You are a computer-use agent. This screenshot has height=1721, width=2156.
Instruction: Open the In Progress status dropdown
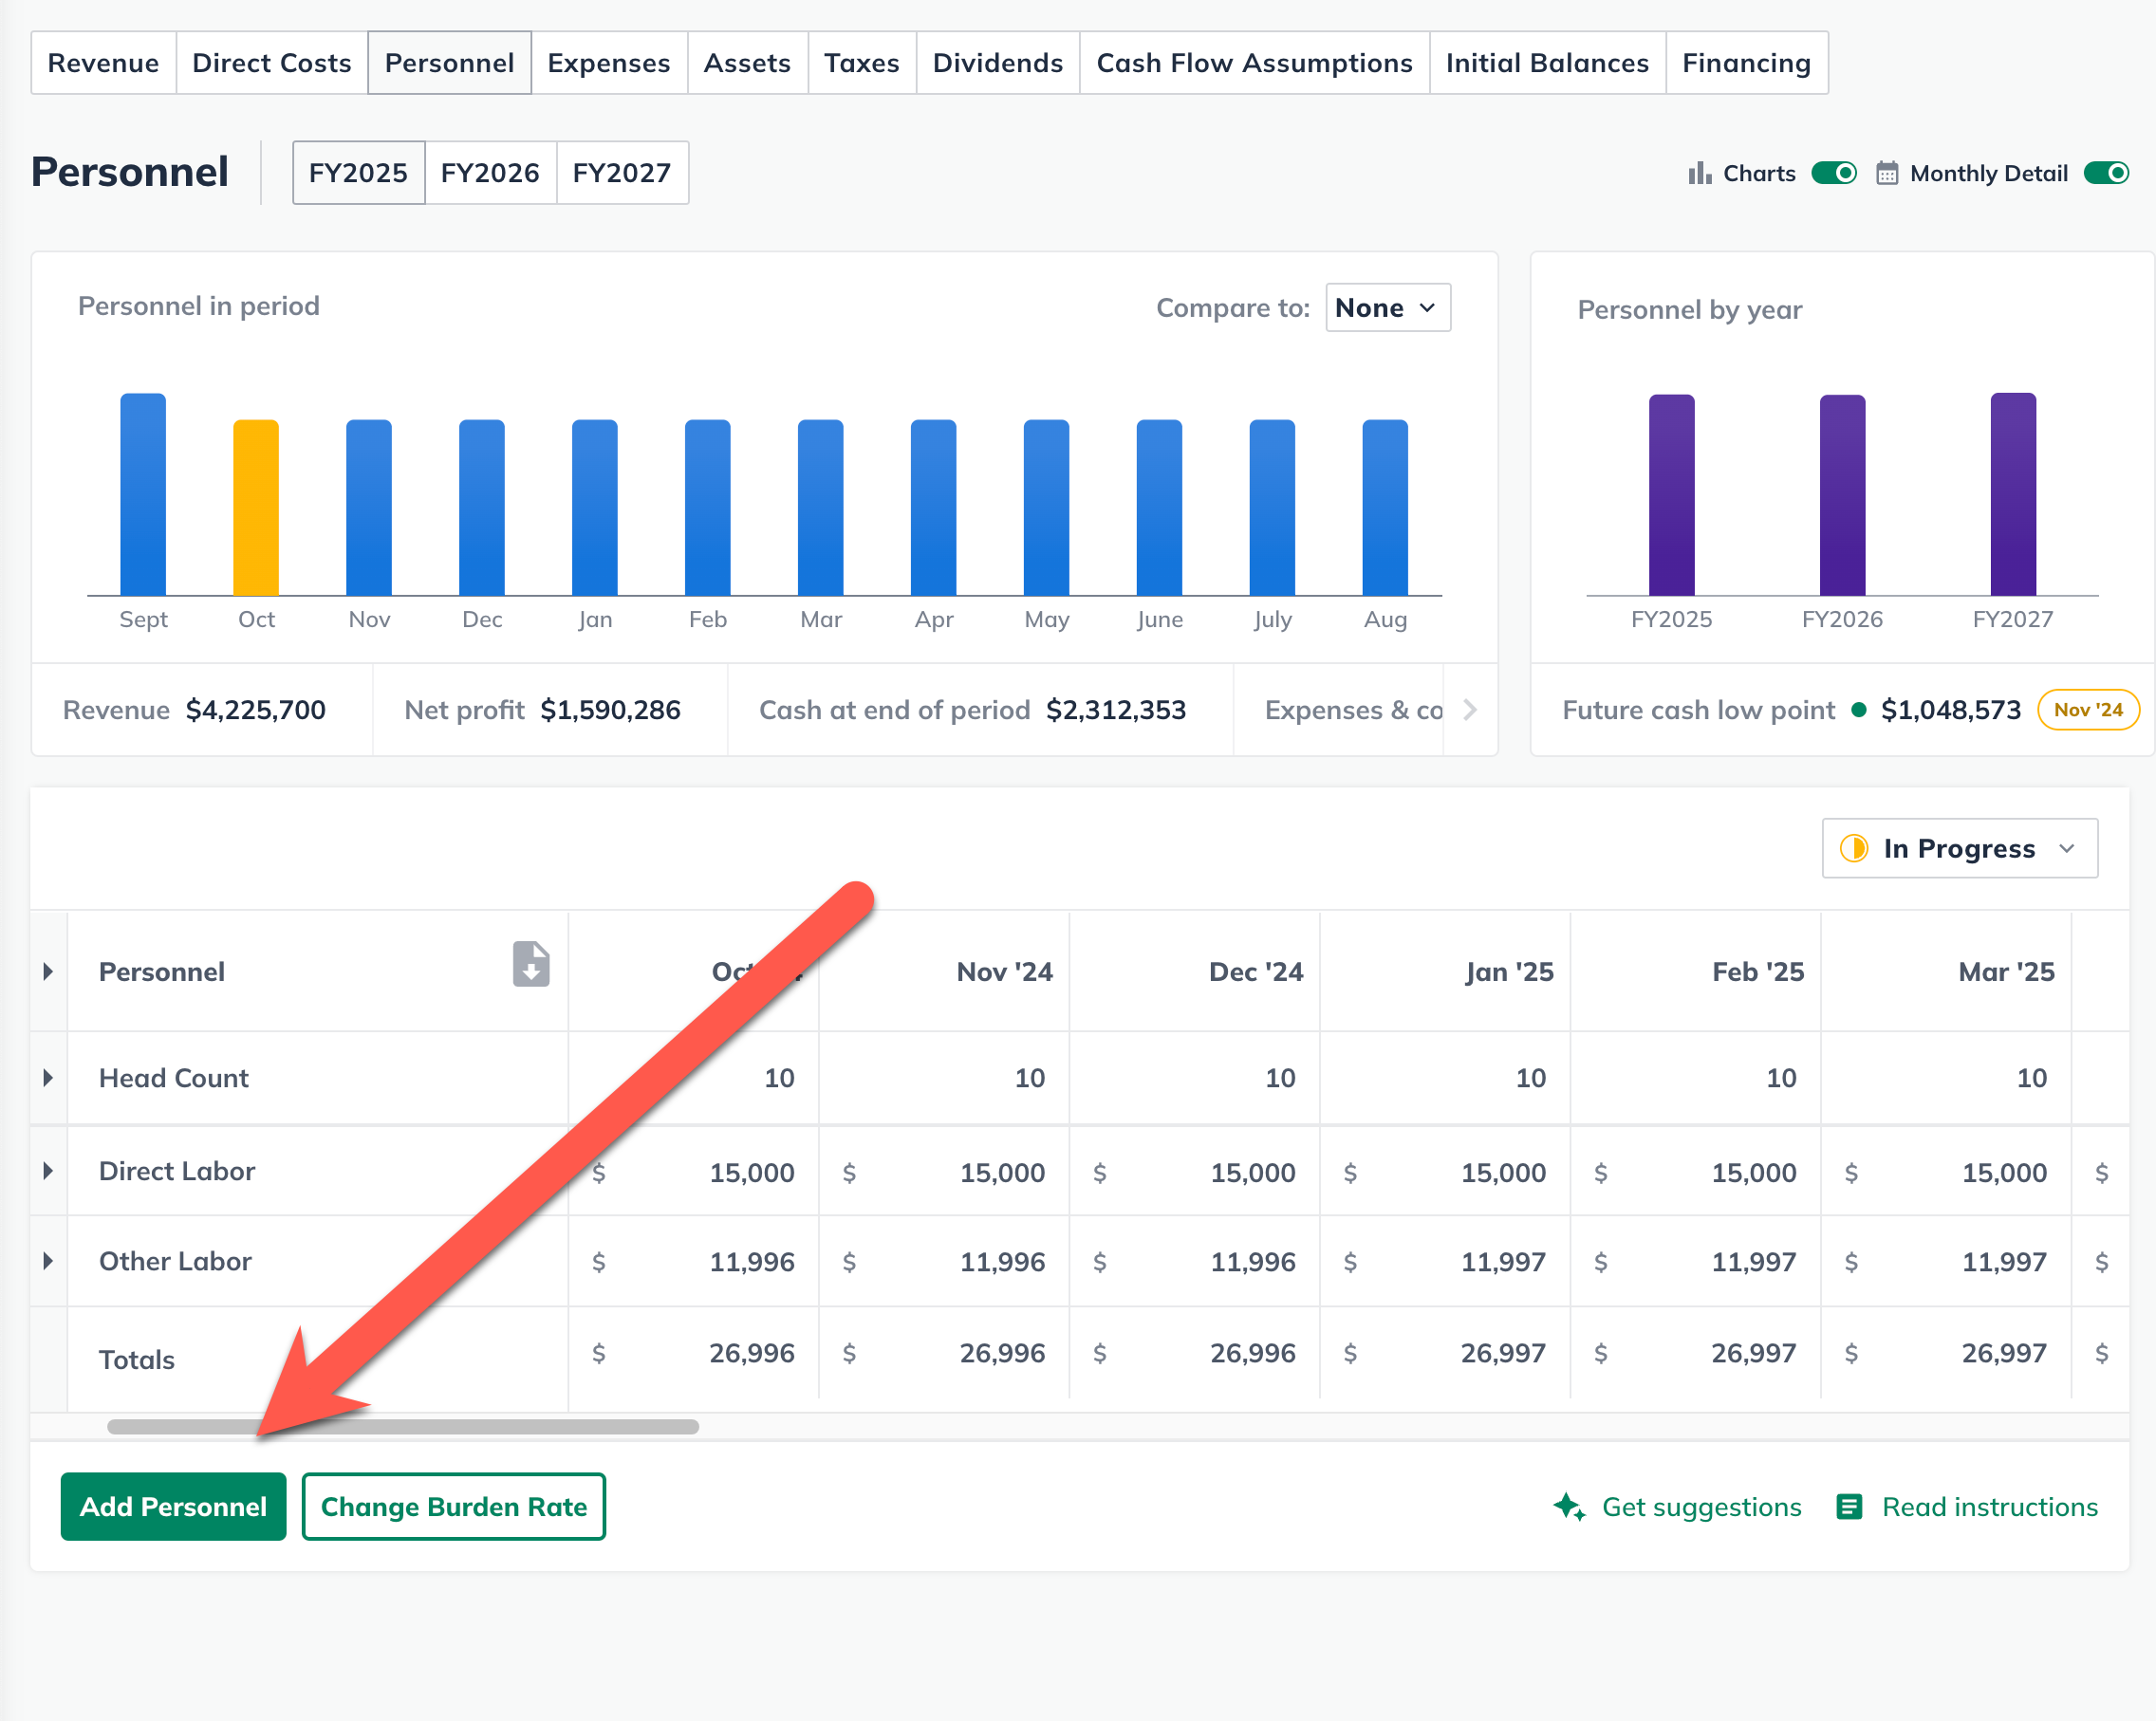coord(1959,848)
